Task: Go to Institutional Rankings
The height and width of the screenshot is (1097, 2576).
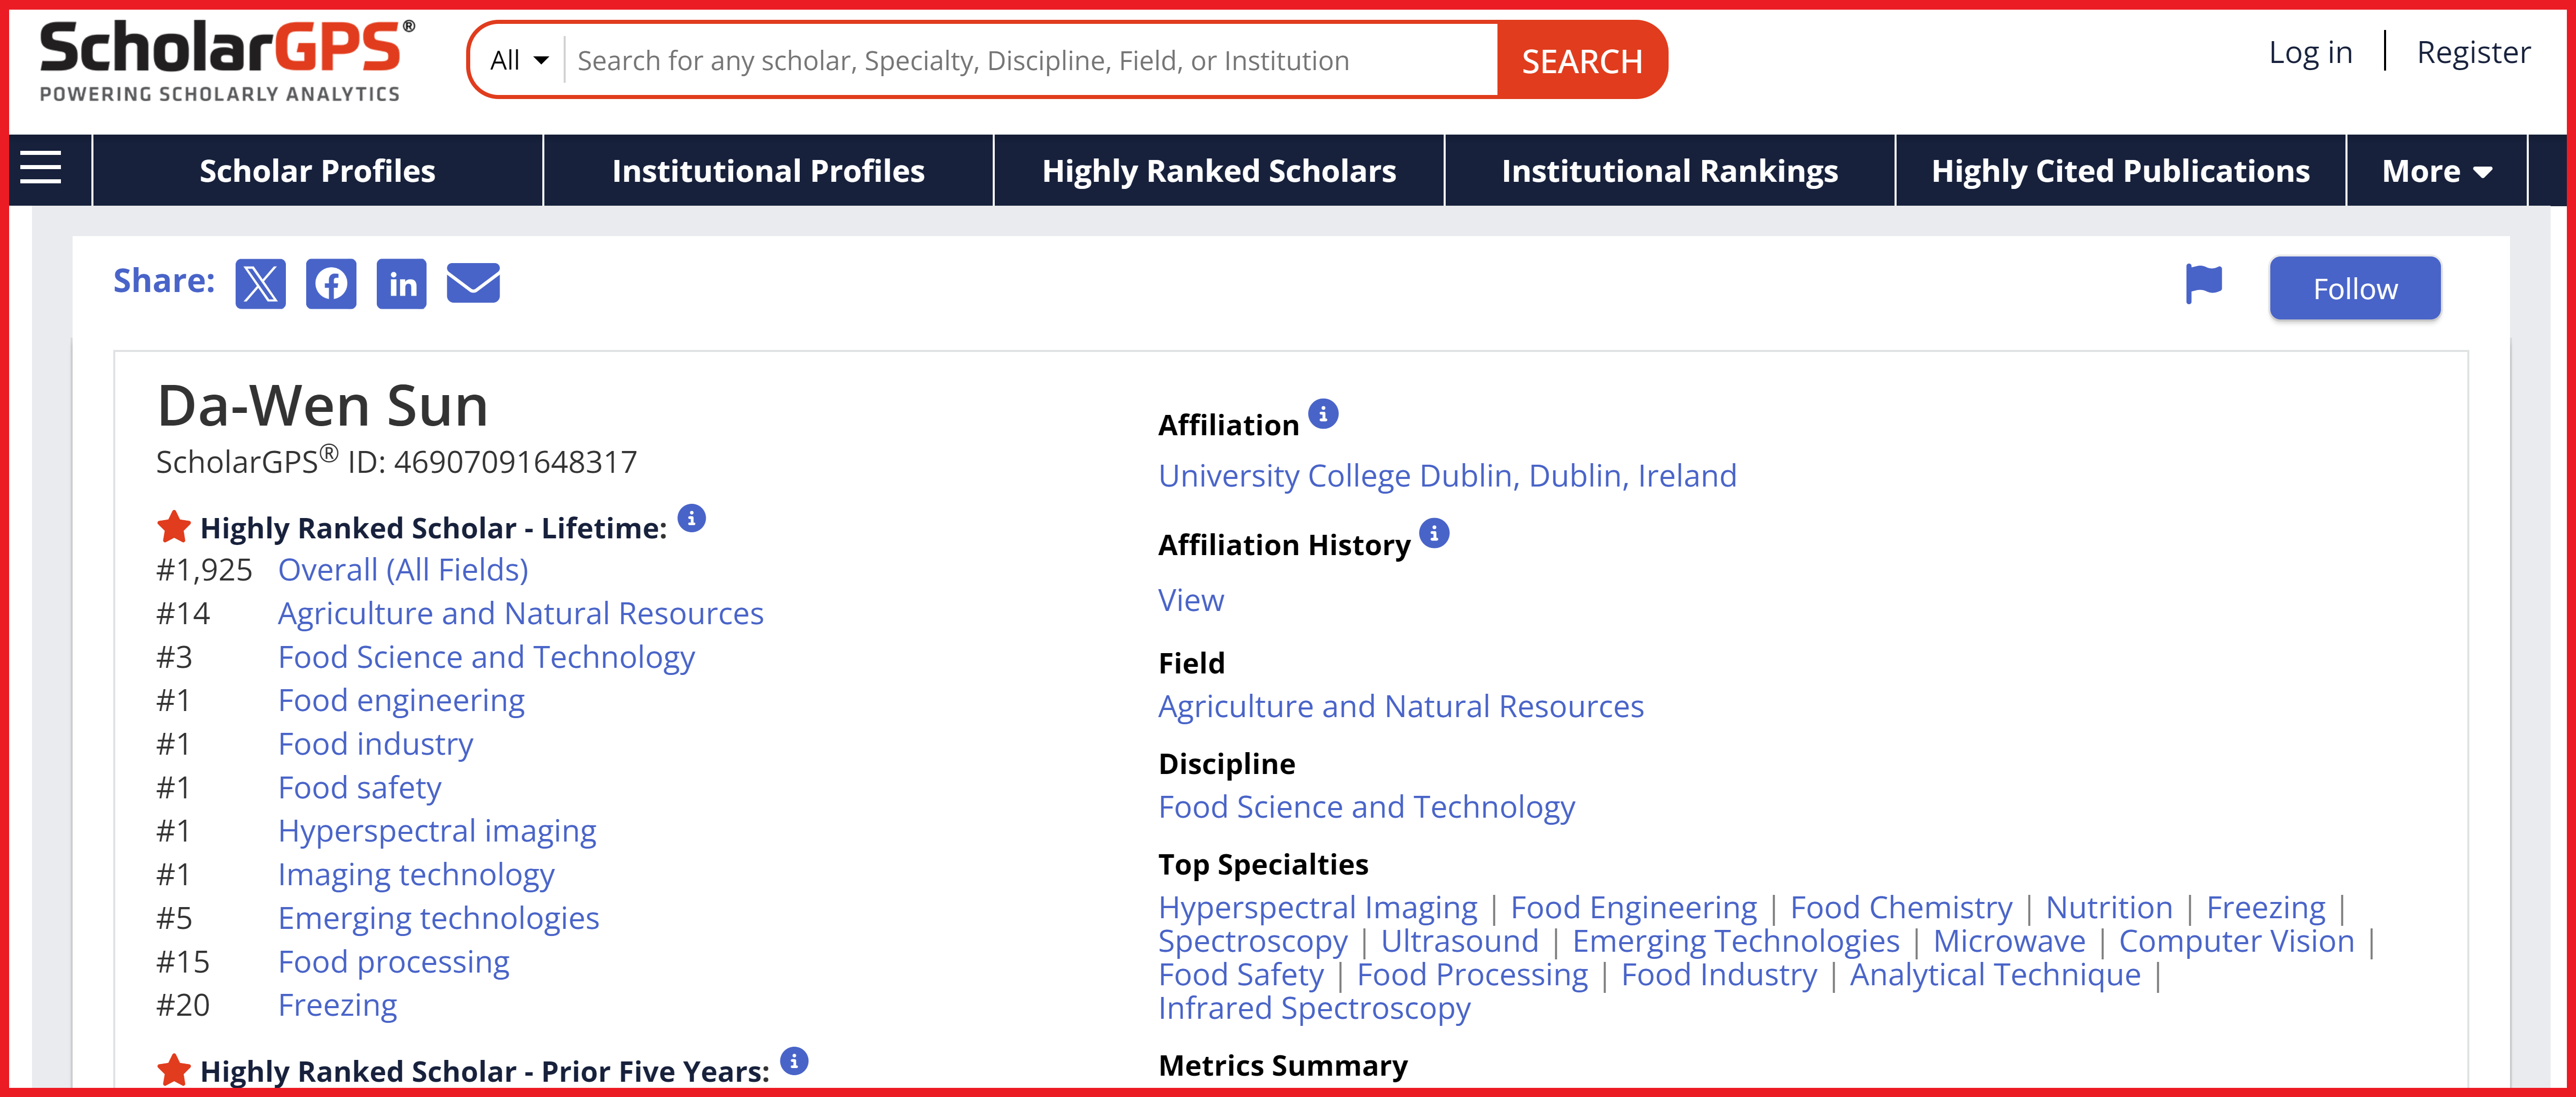Action: point(1669,171)
